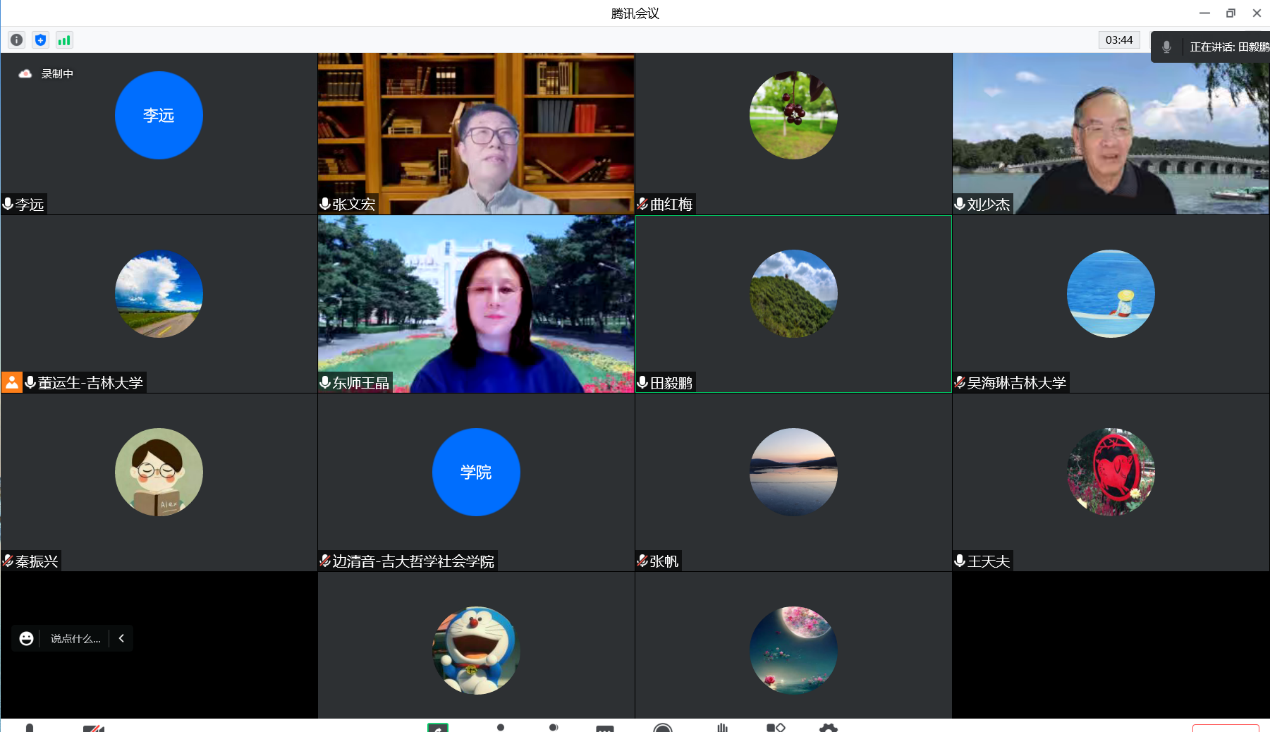Check the green network signal icon

coord(64,40)
